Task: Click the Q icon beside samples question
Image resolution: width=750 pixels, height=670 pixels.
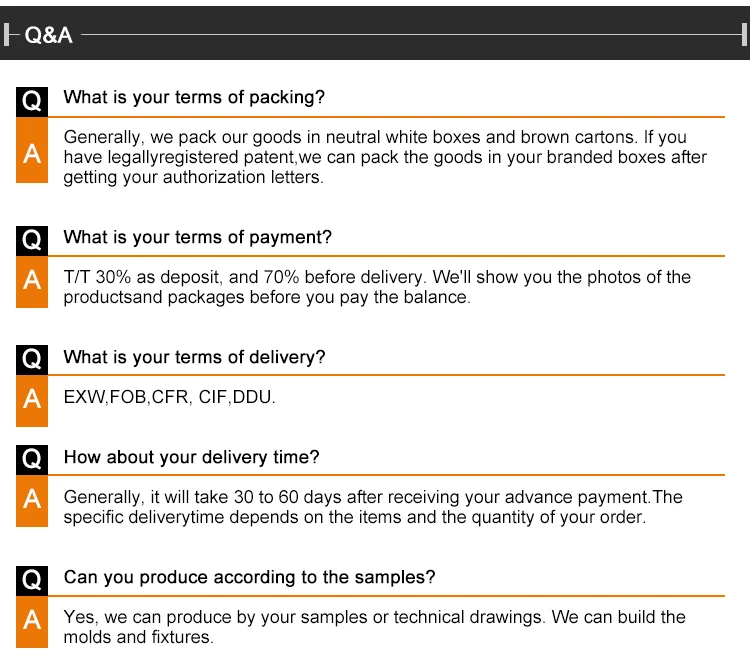Action: pyautogui.click(x=32, y=580)
